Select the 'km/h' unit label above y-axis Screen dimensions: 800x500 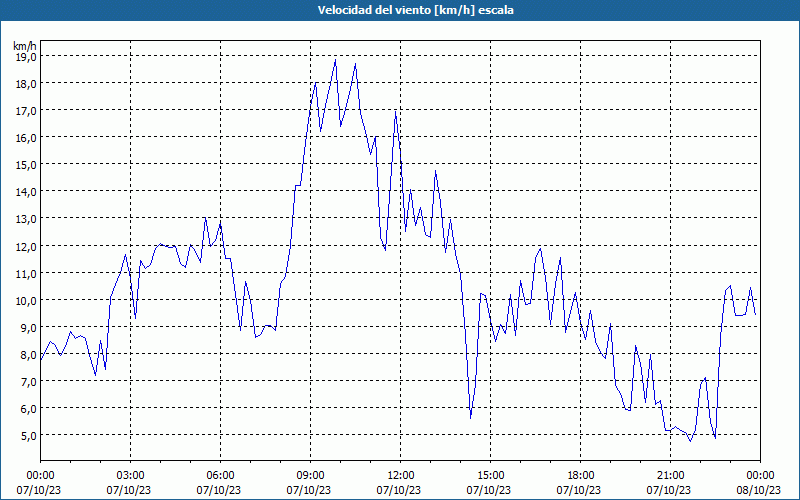(25, 46)
